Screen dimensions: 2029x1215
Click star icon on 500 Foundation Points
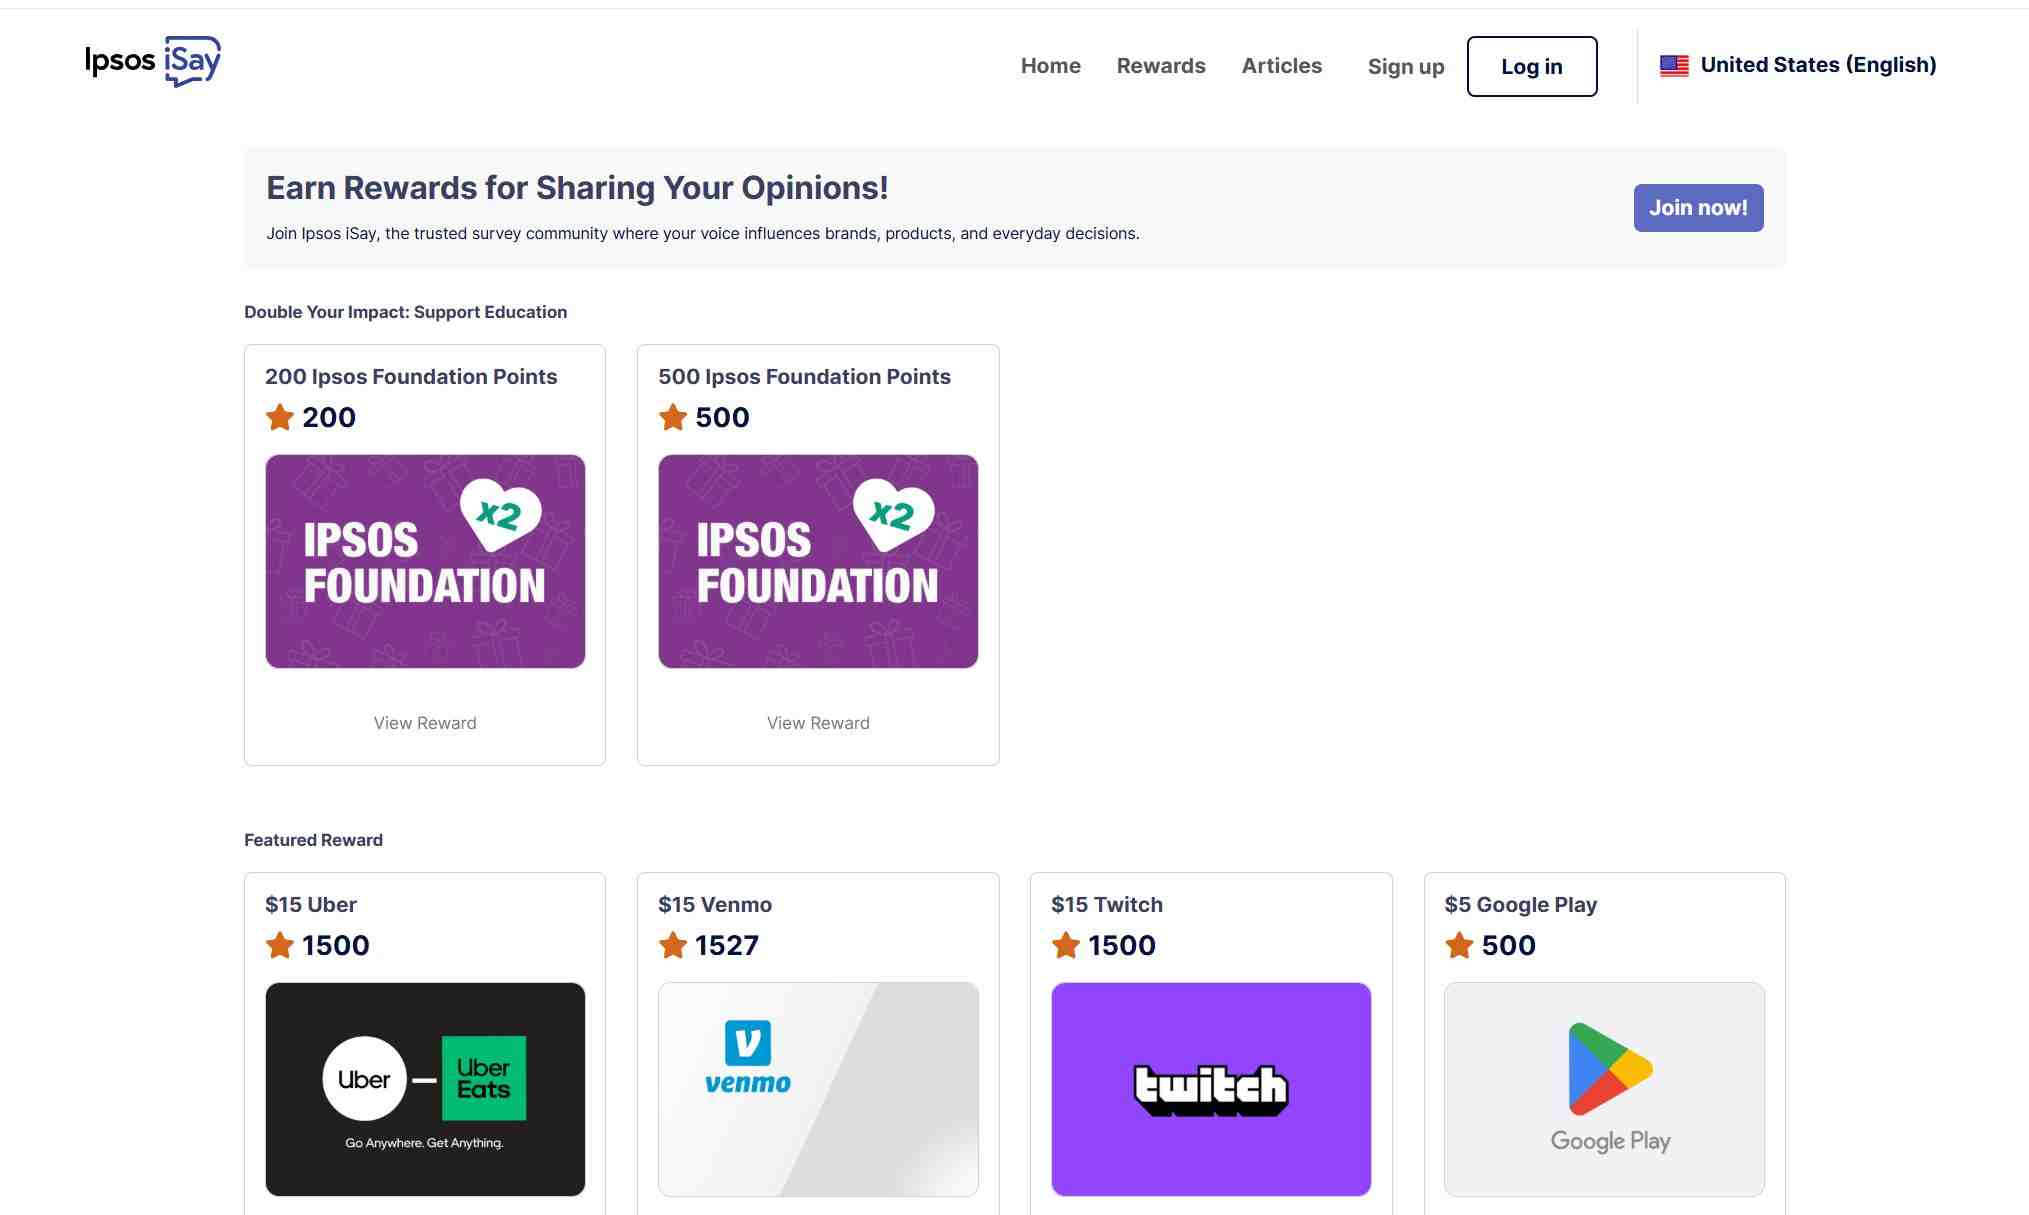pos(673,417)
